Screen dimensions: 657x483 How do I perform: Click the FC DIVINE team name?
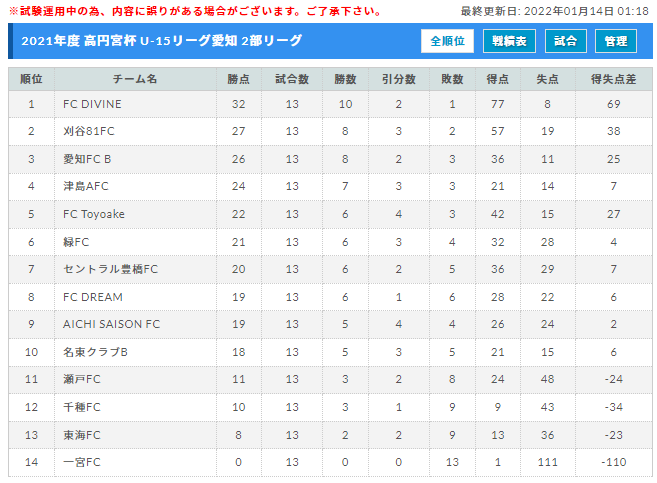[92, 104]
